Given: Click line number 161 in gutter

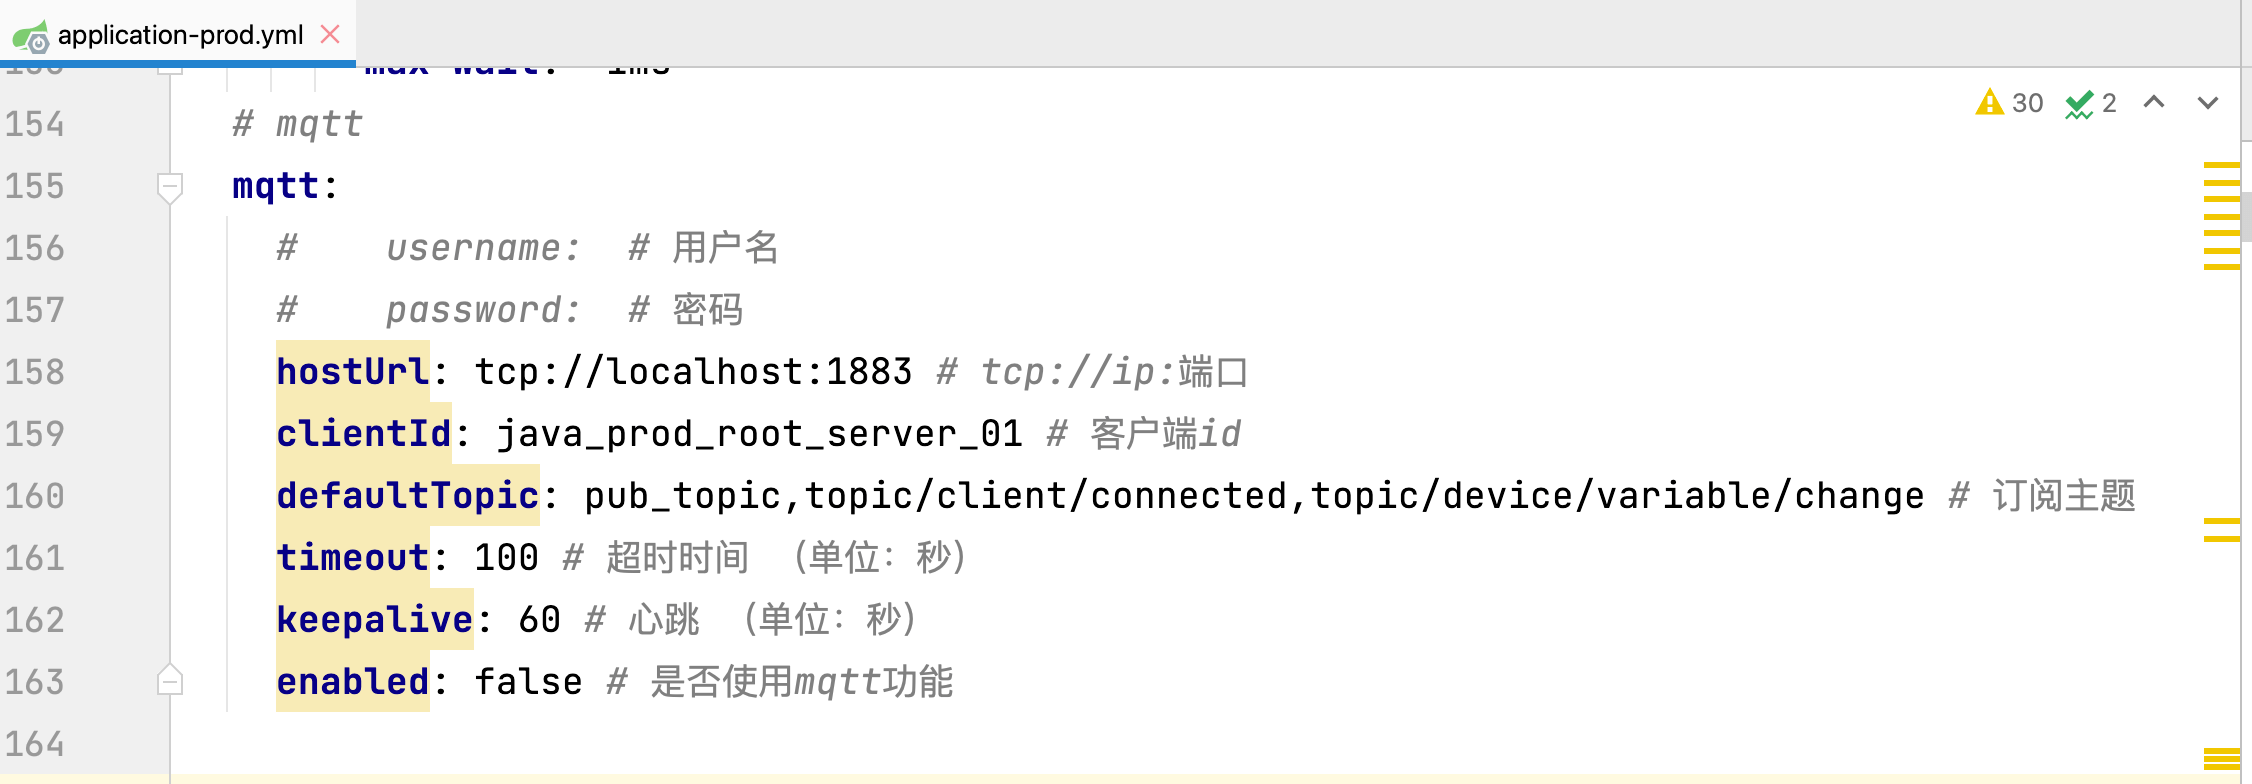Looking at the screenshot, I should click(35, 558).
